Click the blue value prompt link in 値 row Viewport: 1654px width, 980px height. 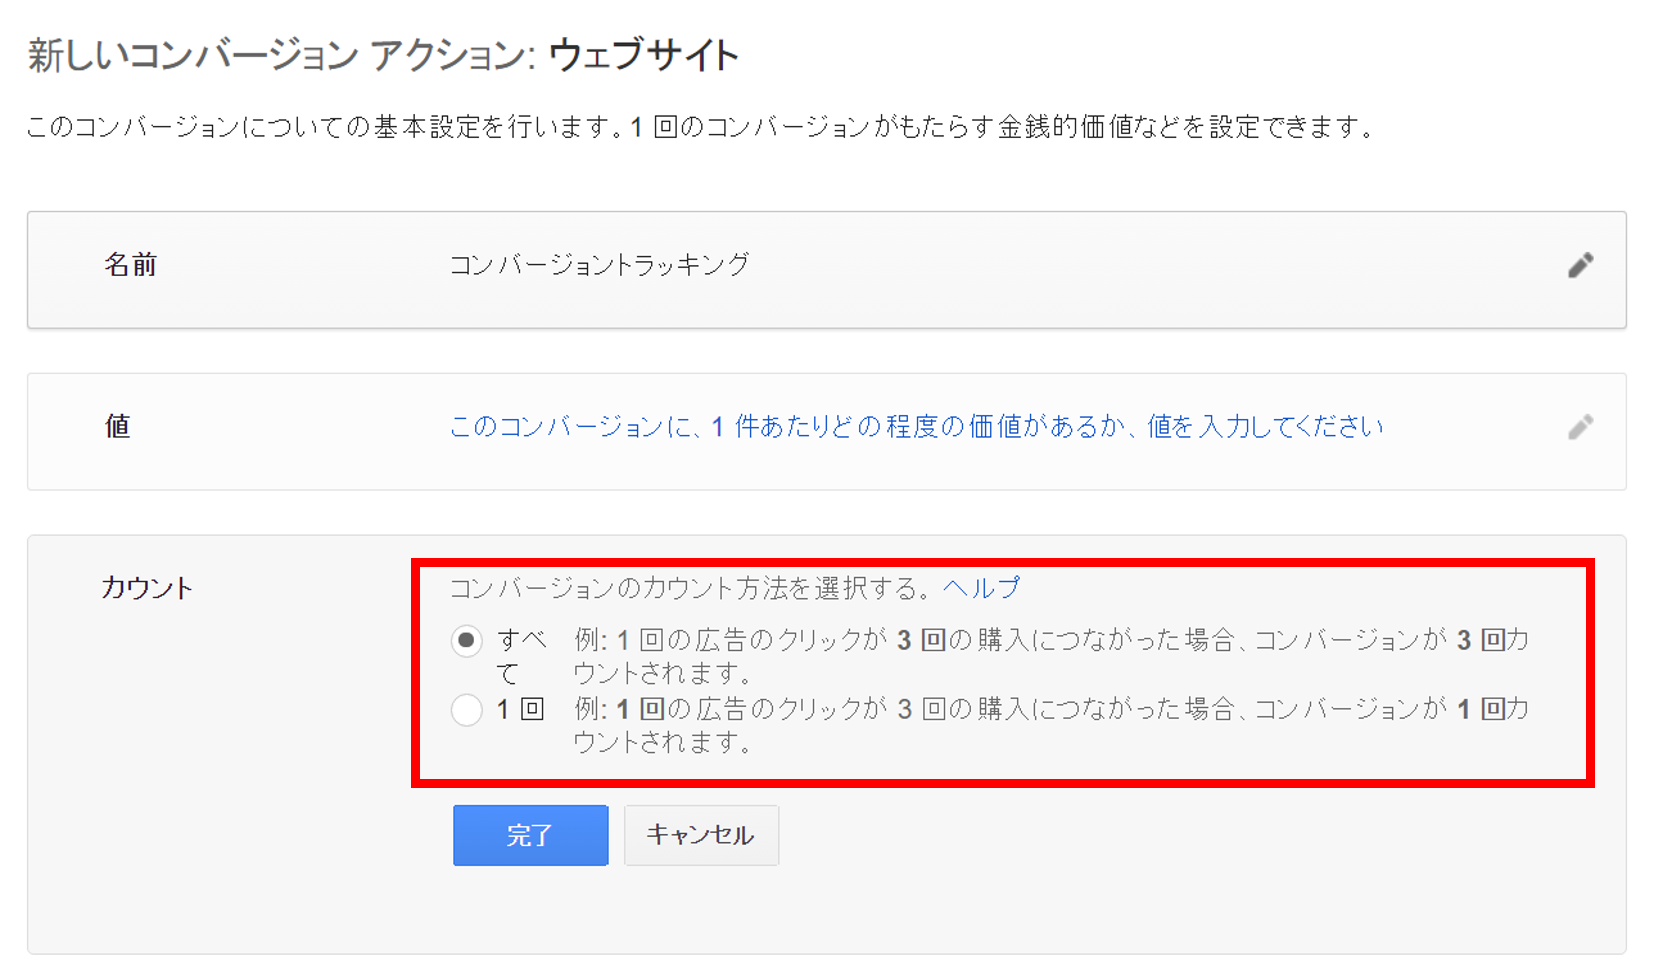[x=916, y=427]
